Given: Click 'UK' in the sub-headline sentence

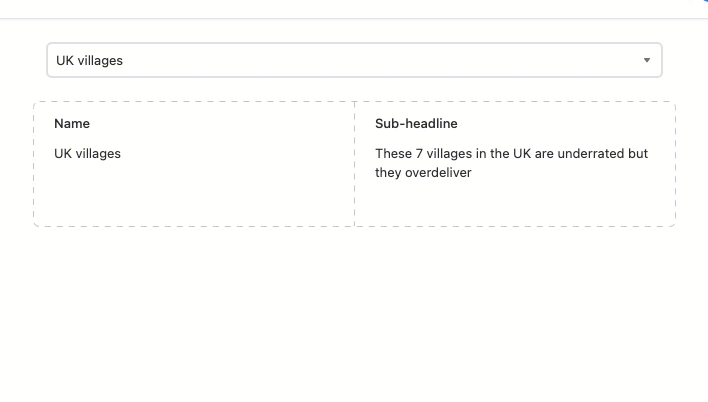Looking at the screenshot, I should click(522, 154).
